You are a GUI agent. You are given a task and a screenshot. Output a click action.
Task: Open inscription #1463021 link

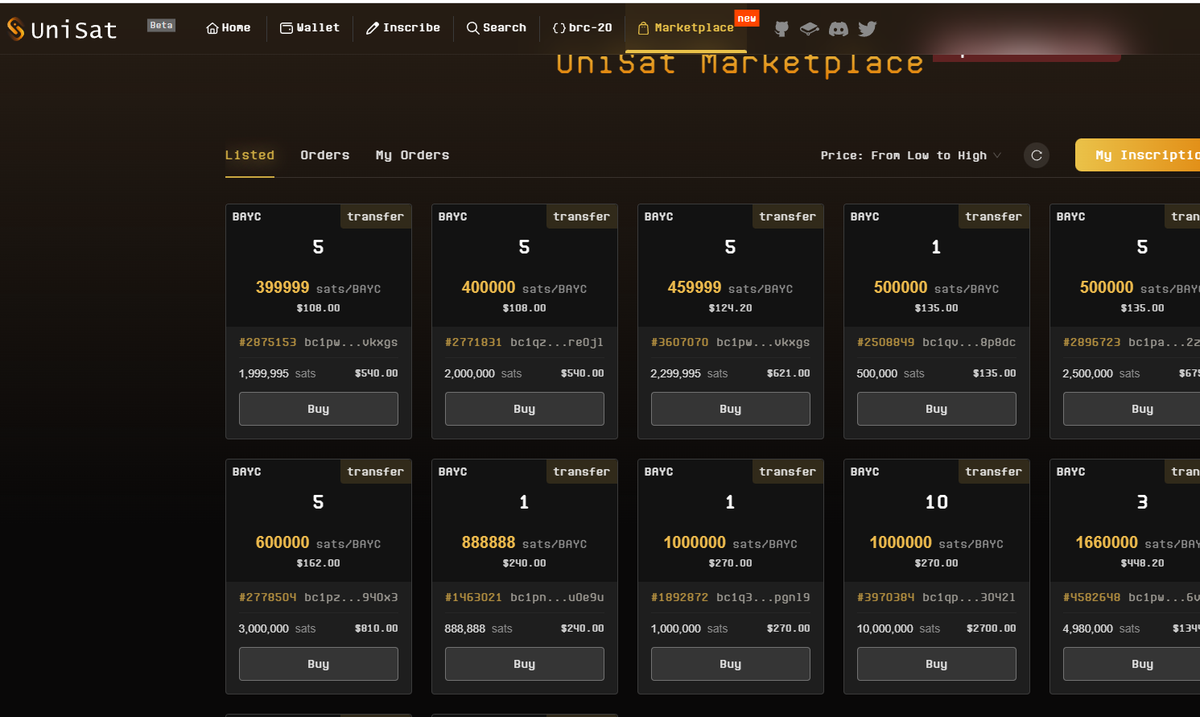(474, 598)
